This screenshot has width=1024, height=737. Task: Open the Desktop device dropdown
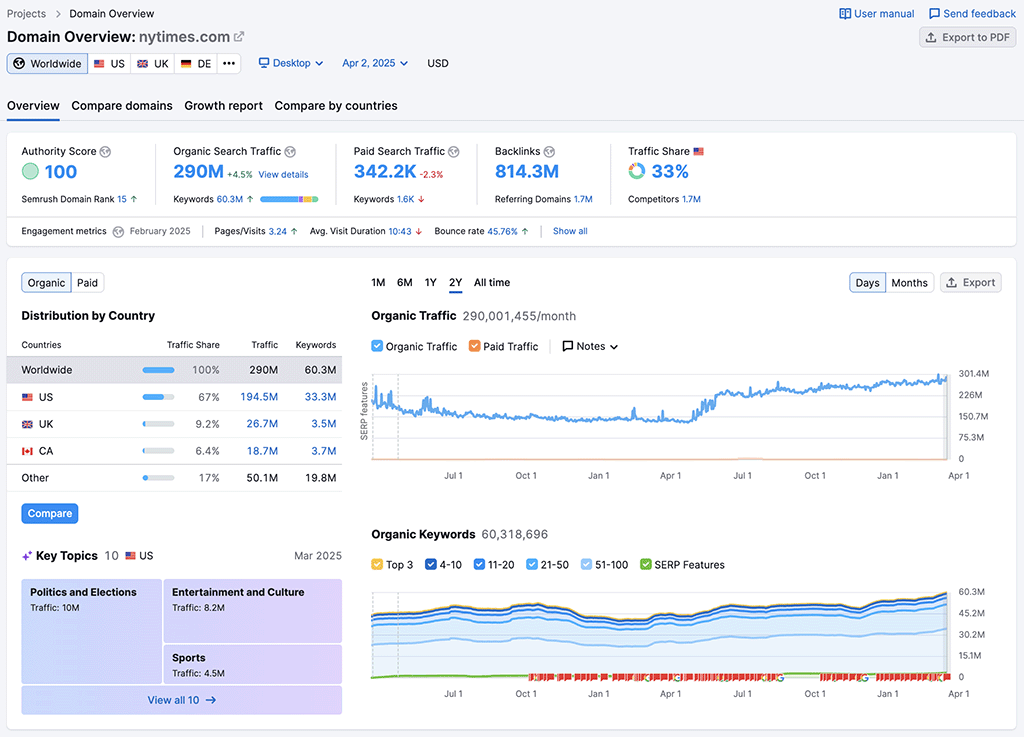(291, 63)
